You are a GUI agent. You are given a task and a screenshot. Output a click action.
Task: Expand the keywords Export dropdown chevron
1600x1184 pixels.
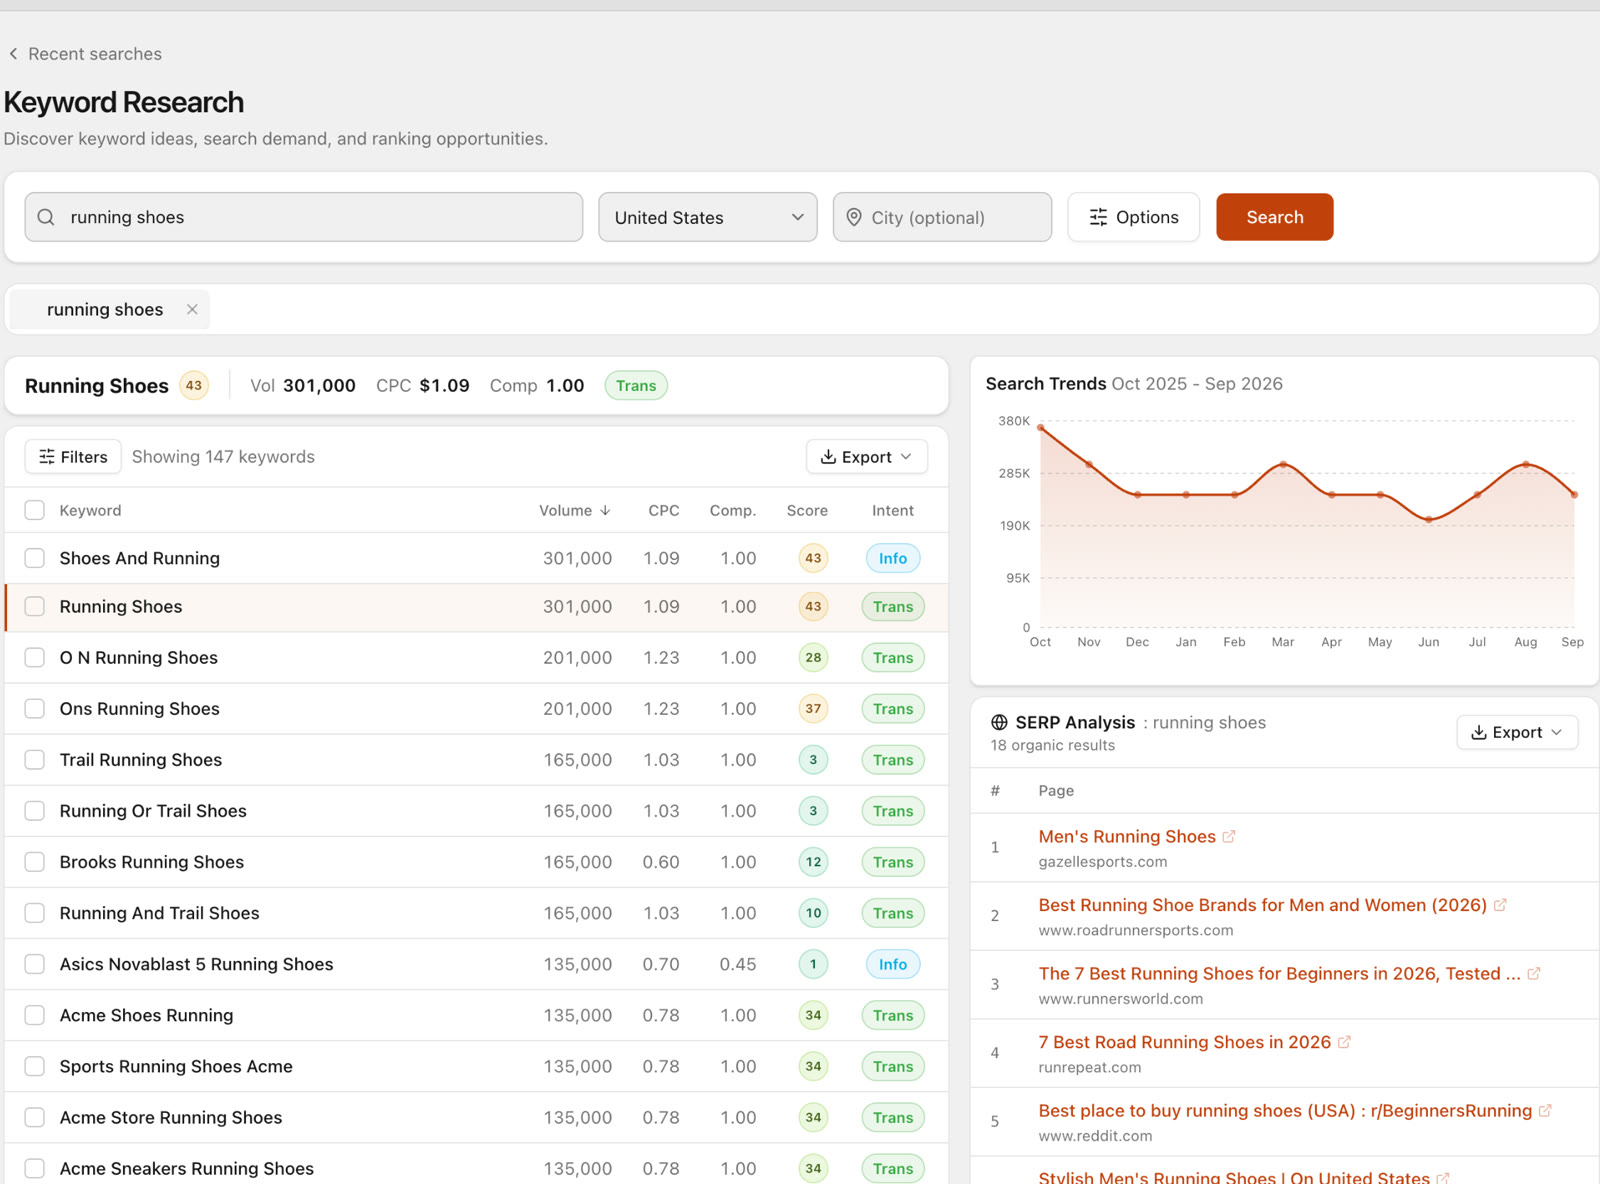906,457
